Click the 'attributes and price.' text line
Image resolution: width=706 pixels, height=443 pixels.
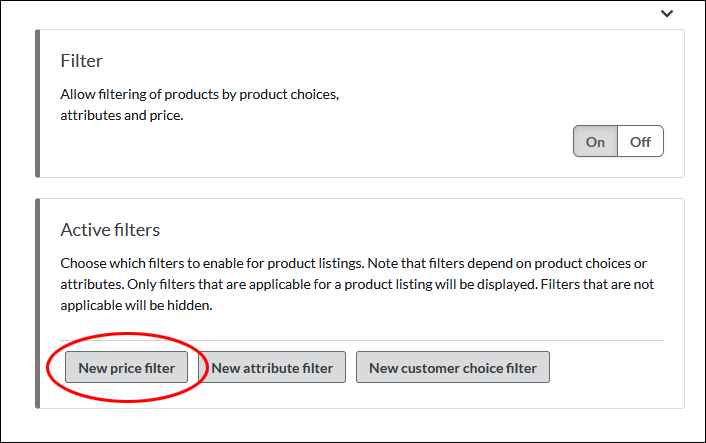(x=123, y=115)
